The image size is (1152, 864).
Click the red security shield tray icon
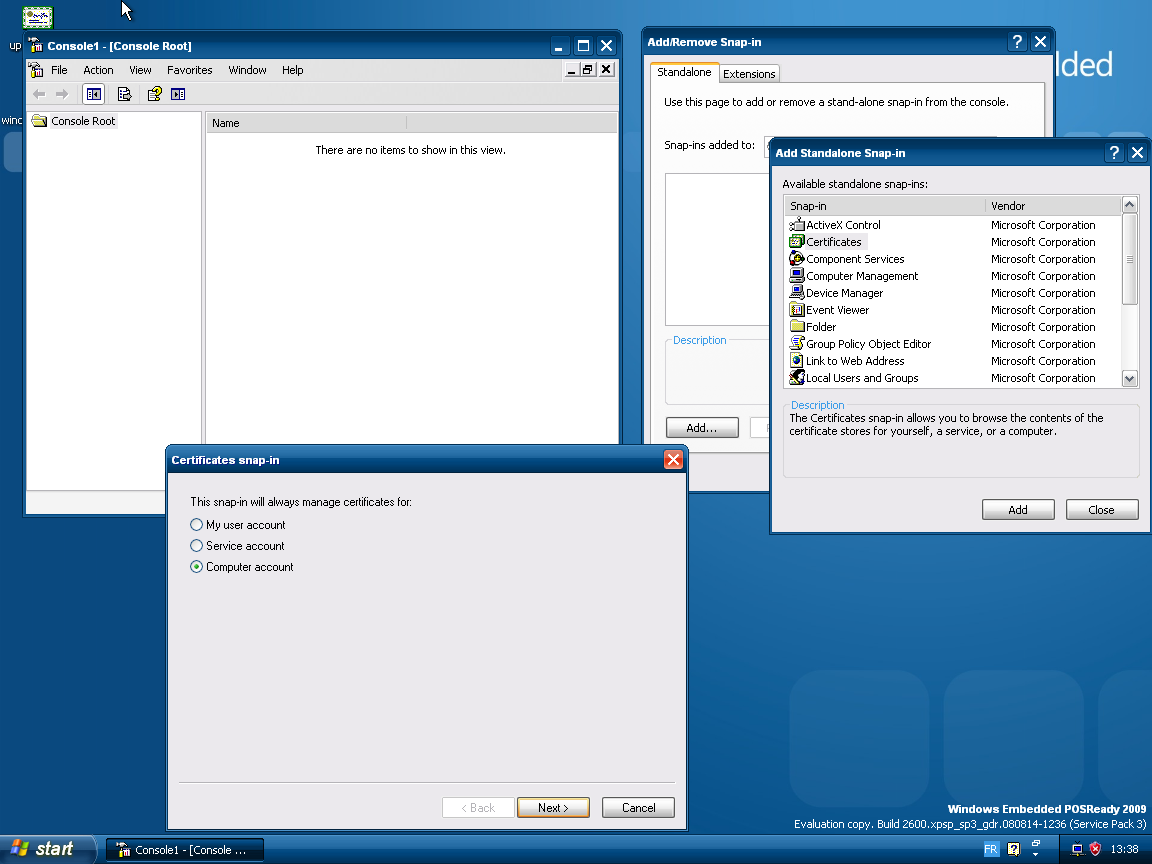(1095, 849)
